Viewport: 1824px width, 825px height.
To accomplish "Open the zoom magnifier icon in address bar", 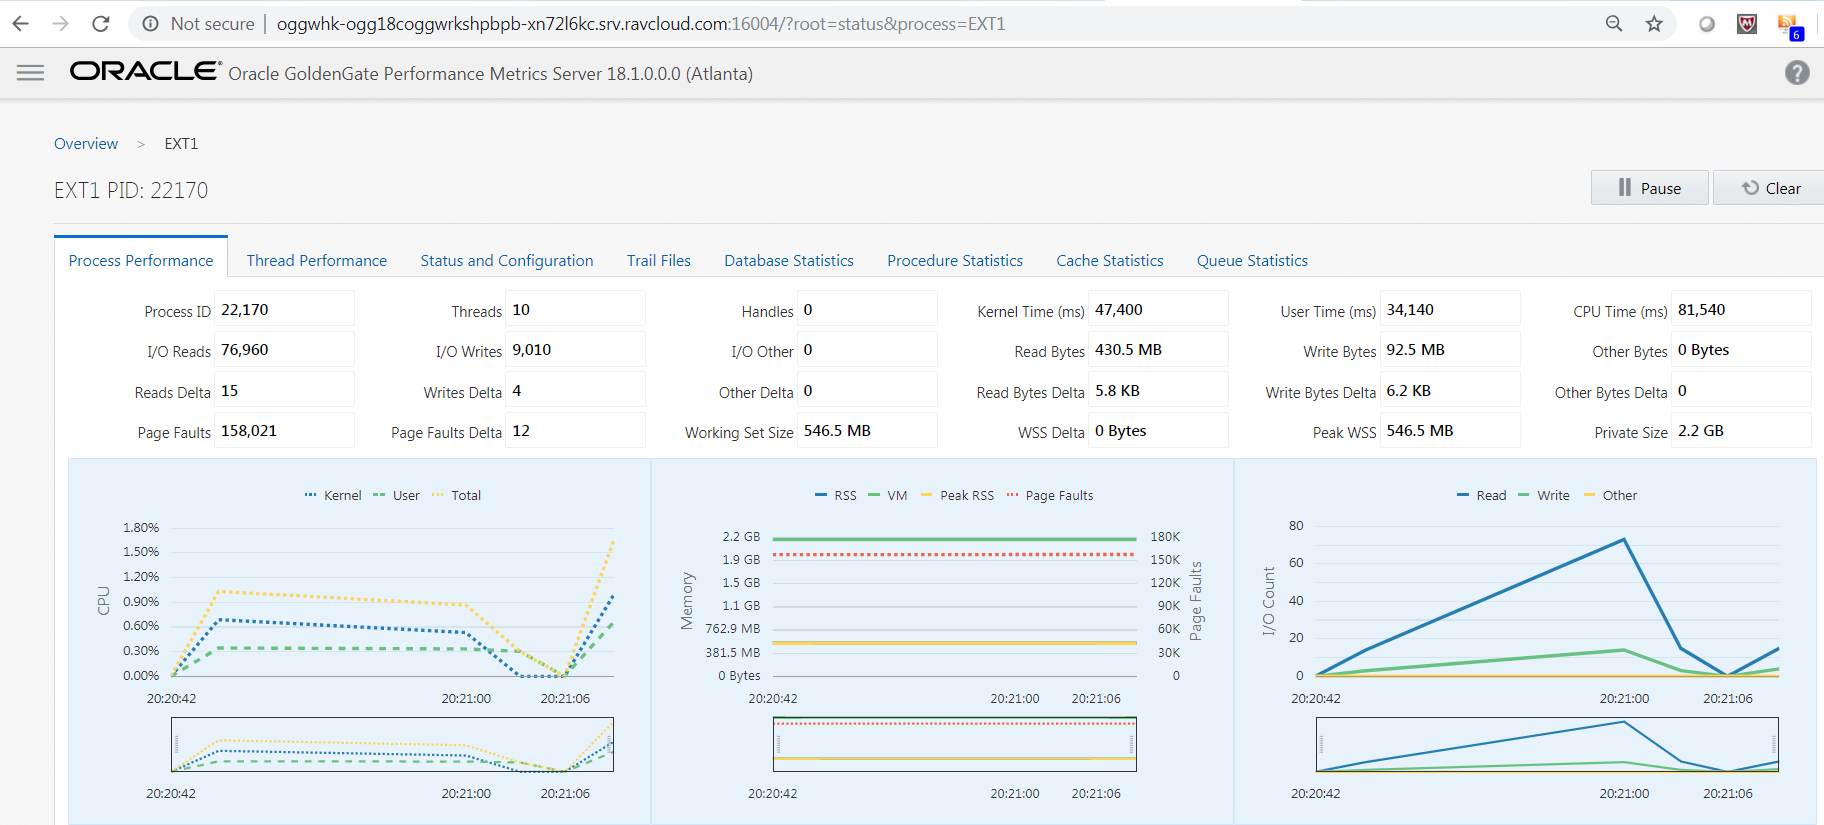I will [x=1614, y=23].
